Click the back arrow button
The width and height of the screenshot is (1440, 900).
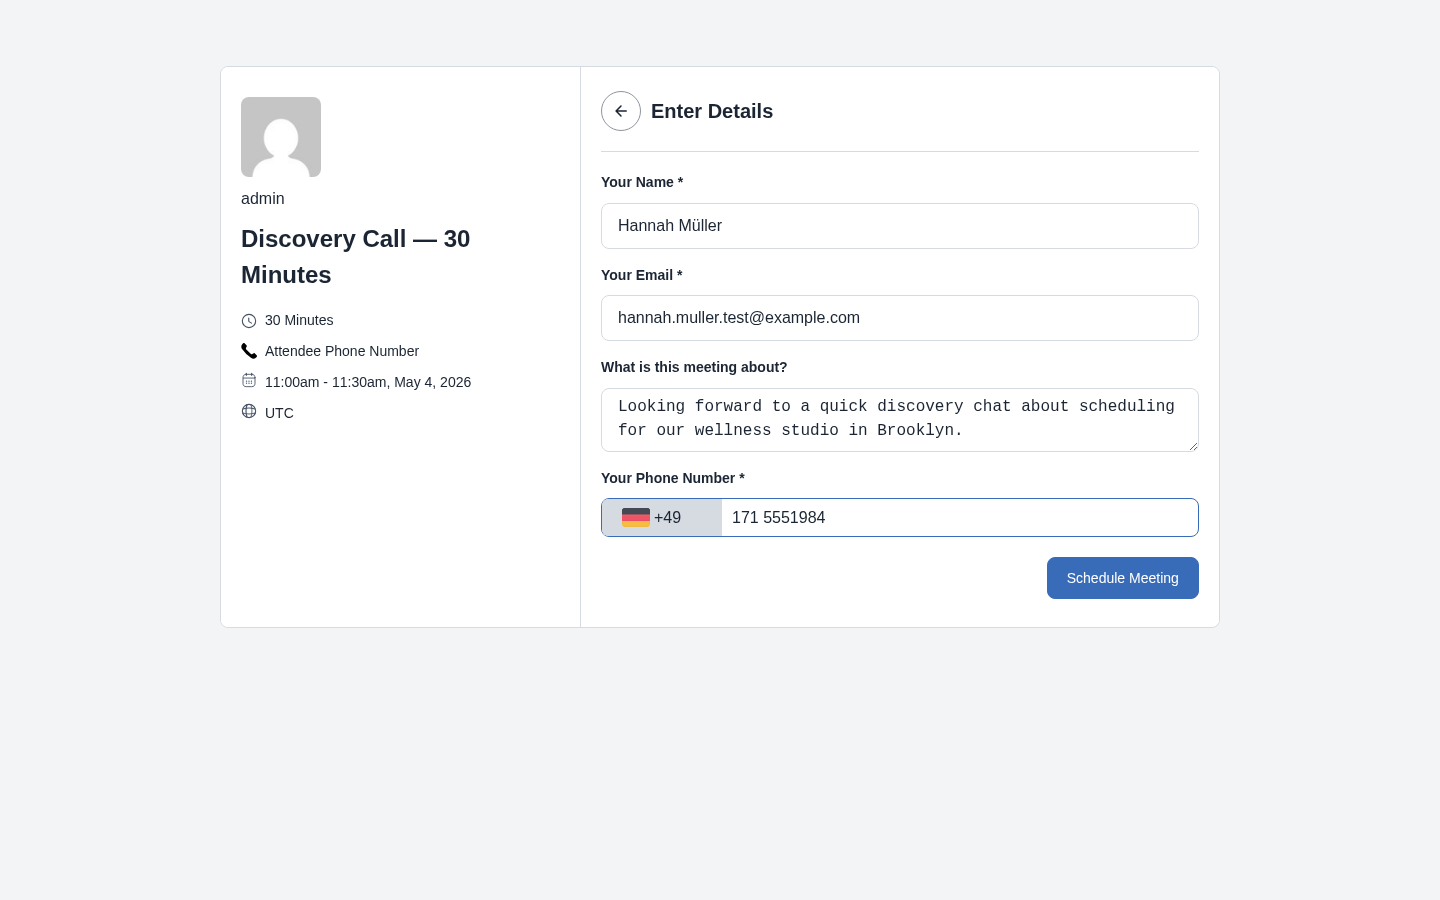point(621,111)
